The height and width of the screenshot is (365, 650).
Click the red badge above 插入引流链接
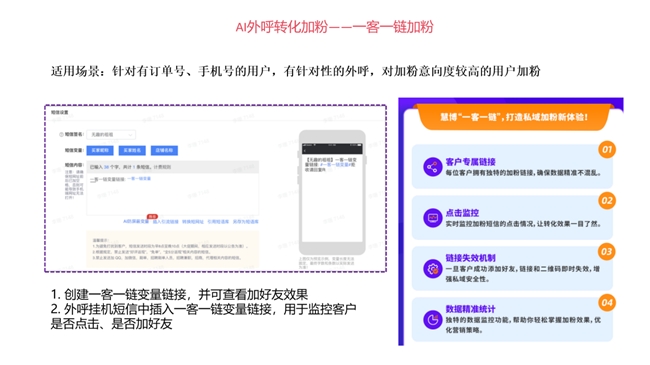click(x=153, y=217)
